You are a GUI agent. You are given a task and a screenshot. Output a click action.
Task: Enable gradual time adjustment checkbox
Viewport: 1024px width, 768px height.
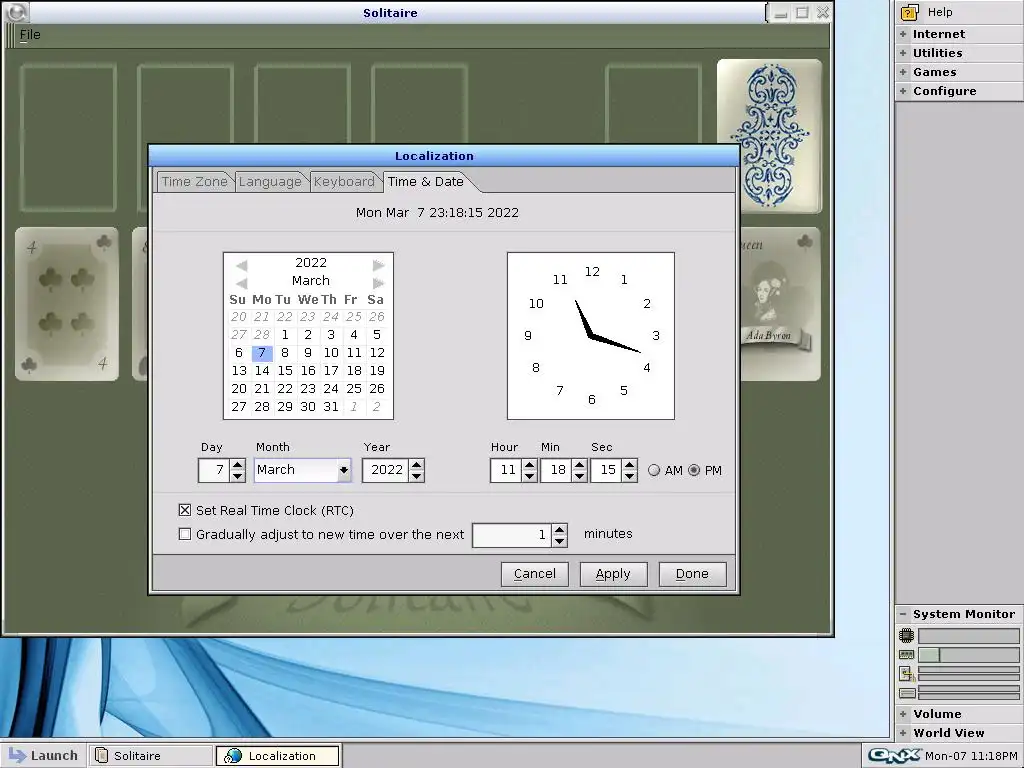point(185,534)
